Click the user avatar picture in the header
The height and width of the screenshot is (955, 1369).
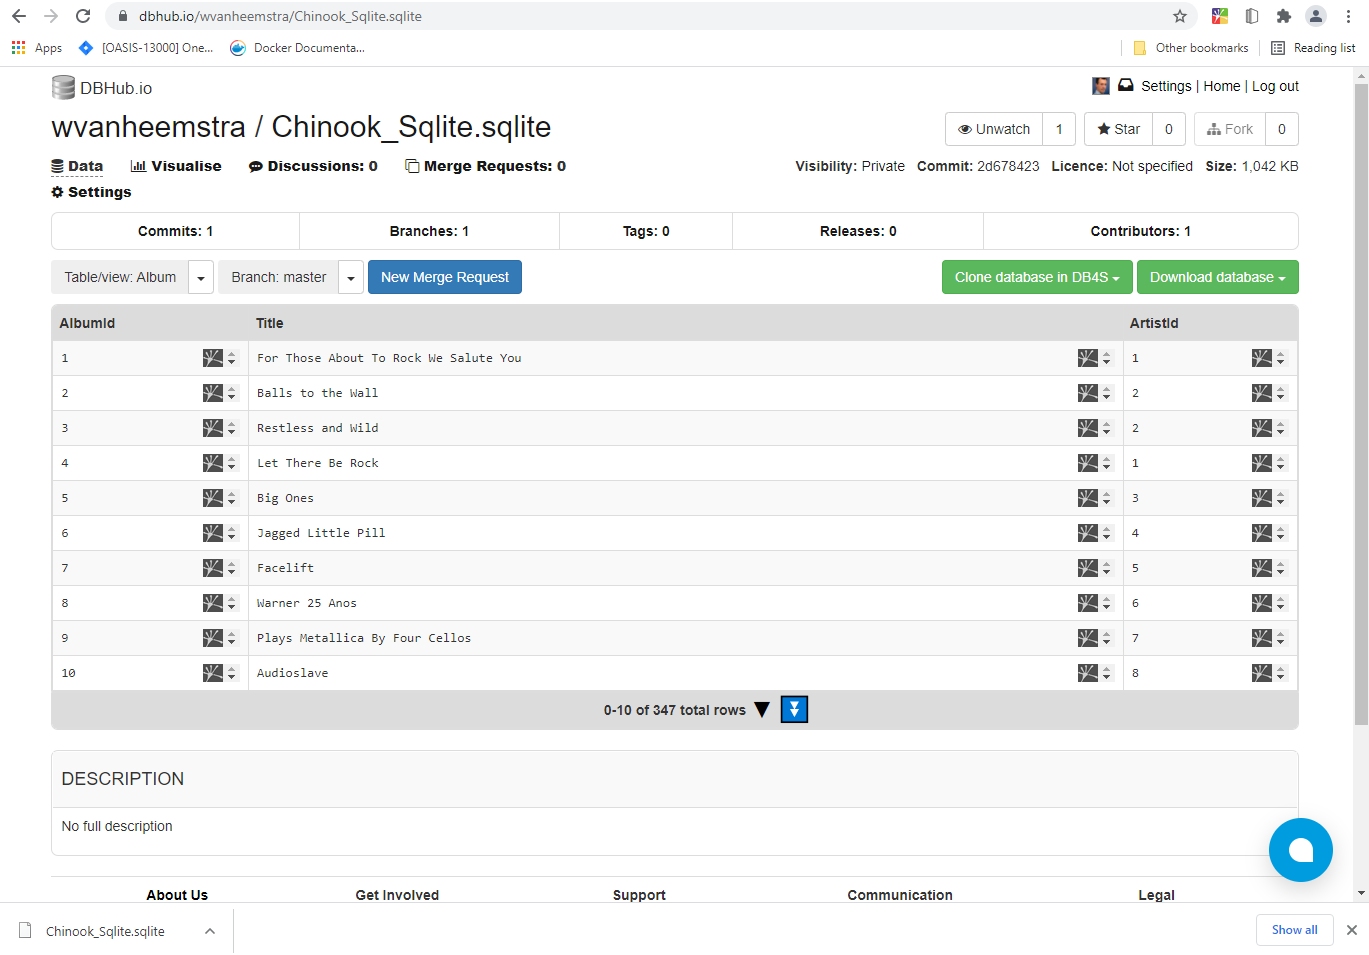click(x=1101, y=86)
